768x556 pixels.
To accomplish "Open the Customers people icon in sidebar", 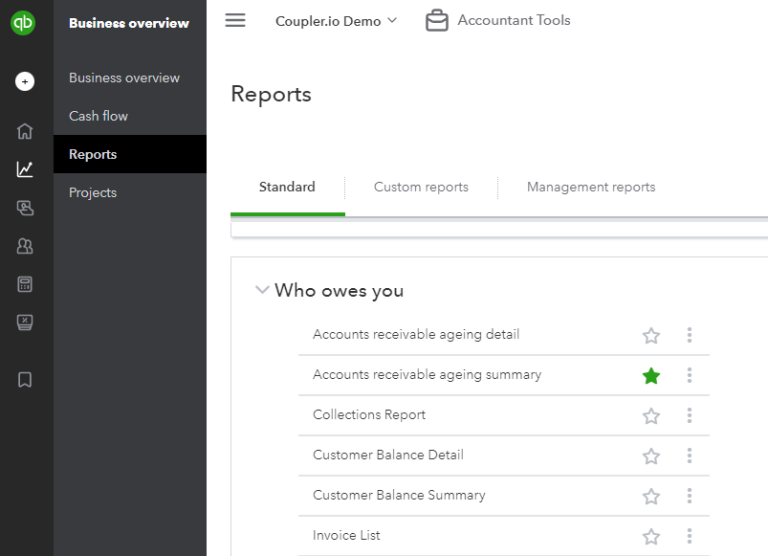I will [x=25, y=246].
